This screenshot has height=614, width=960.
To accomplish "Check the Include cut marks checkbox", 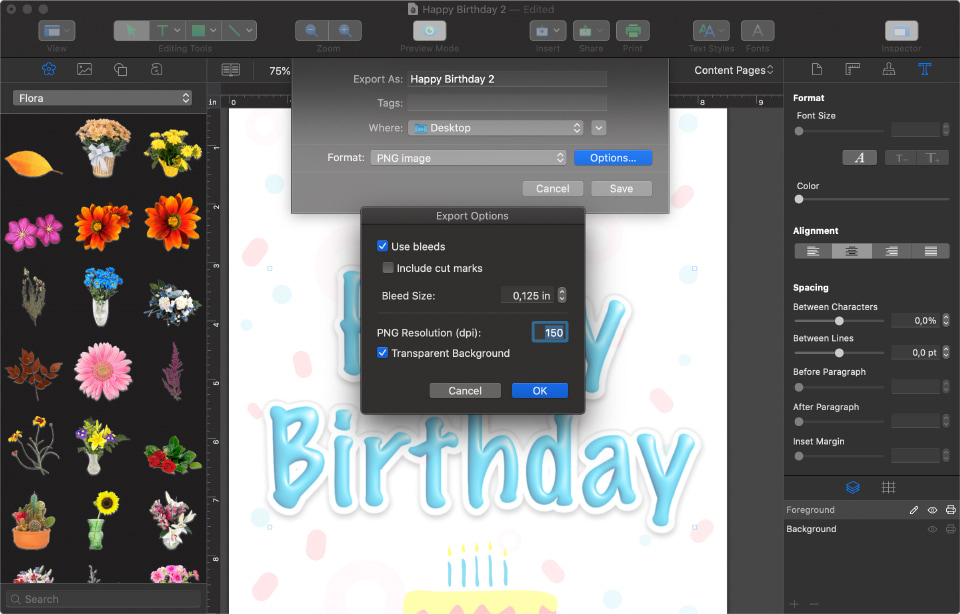I will [x=388, y=268].
